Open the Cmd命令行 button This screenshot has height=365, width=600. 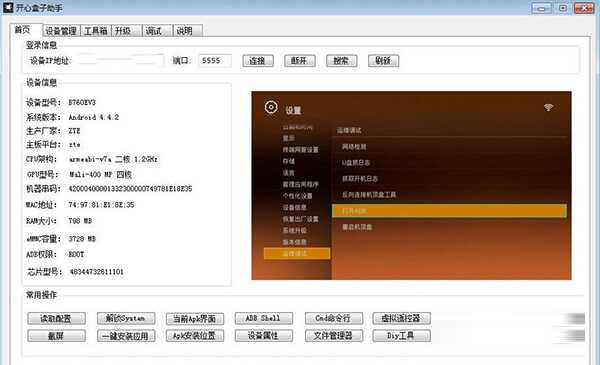(334, 318)
